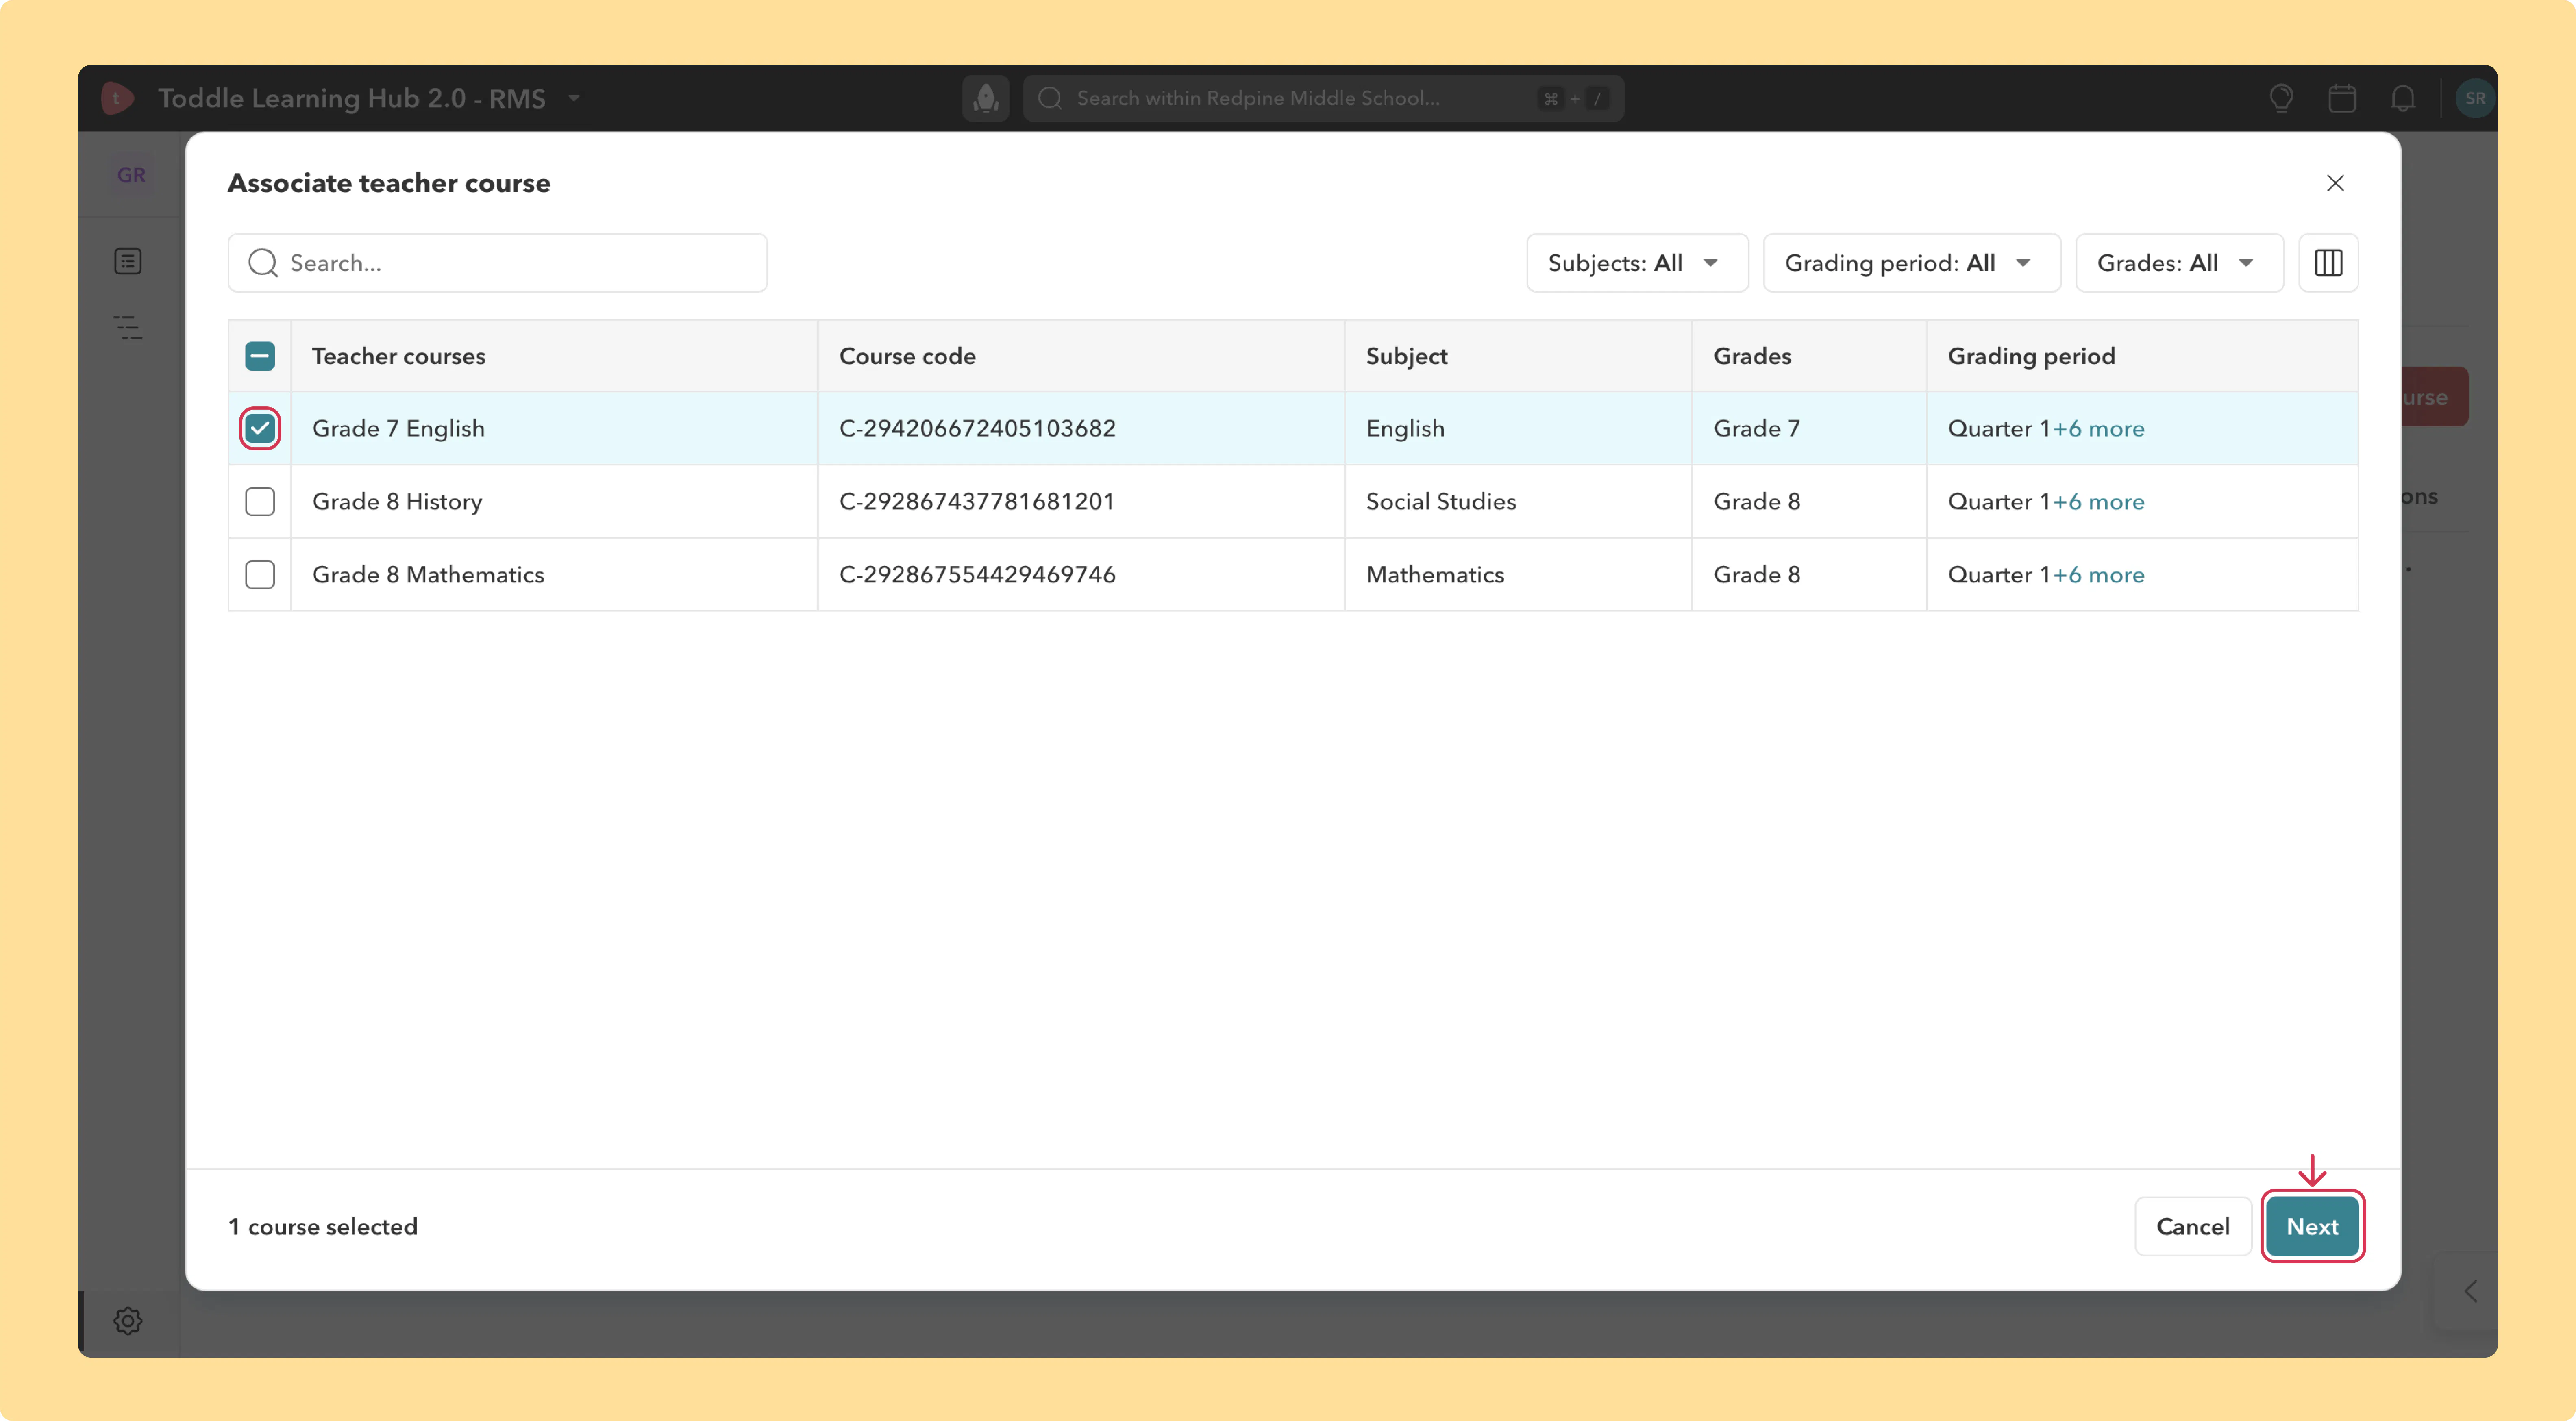Open the lightbulb tips icon
Viewport: 2576px width, 1421px height.
pos(2281,98)
